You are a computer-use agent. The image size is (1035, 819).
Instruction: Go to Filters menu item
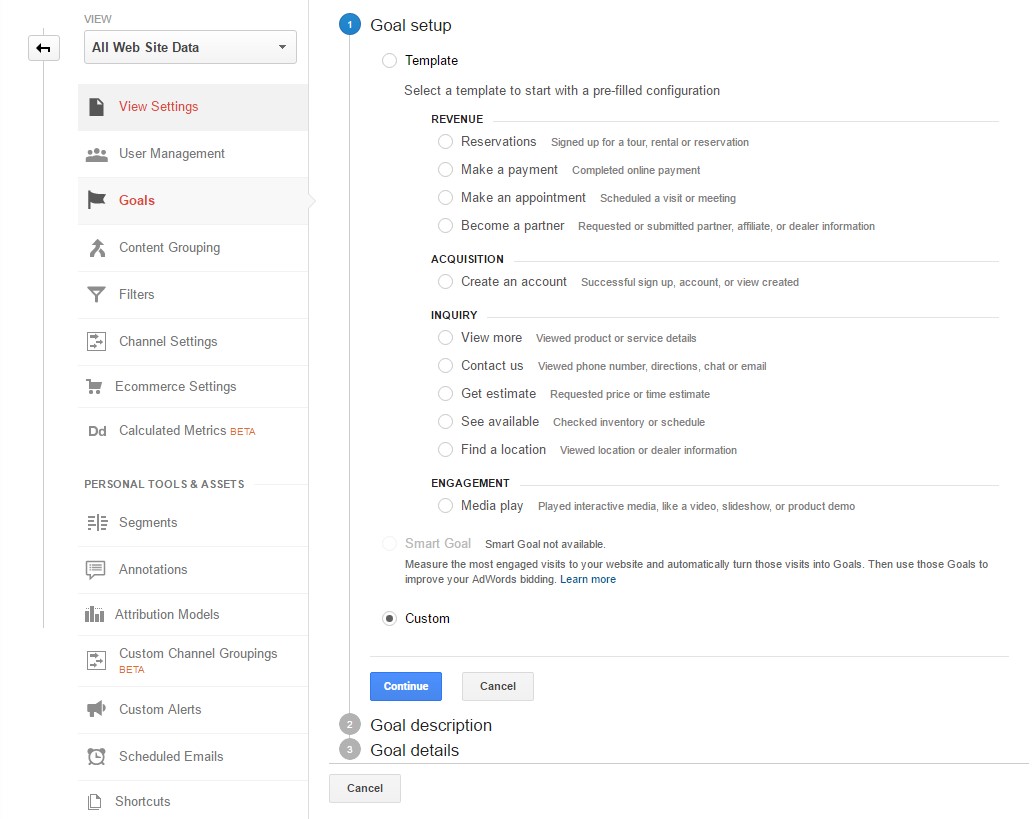[x=193, y=294]
